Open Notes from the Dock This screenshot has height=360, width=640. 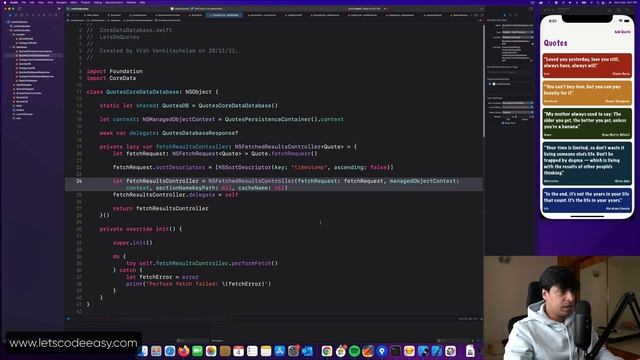pos(266,351)
